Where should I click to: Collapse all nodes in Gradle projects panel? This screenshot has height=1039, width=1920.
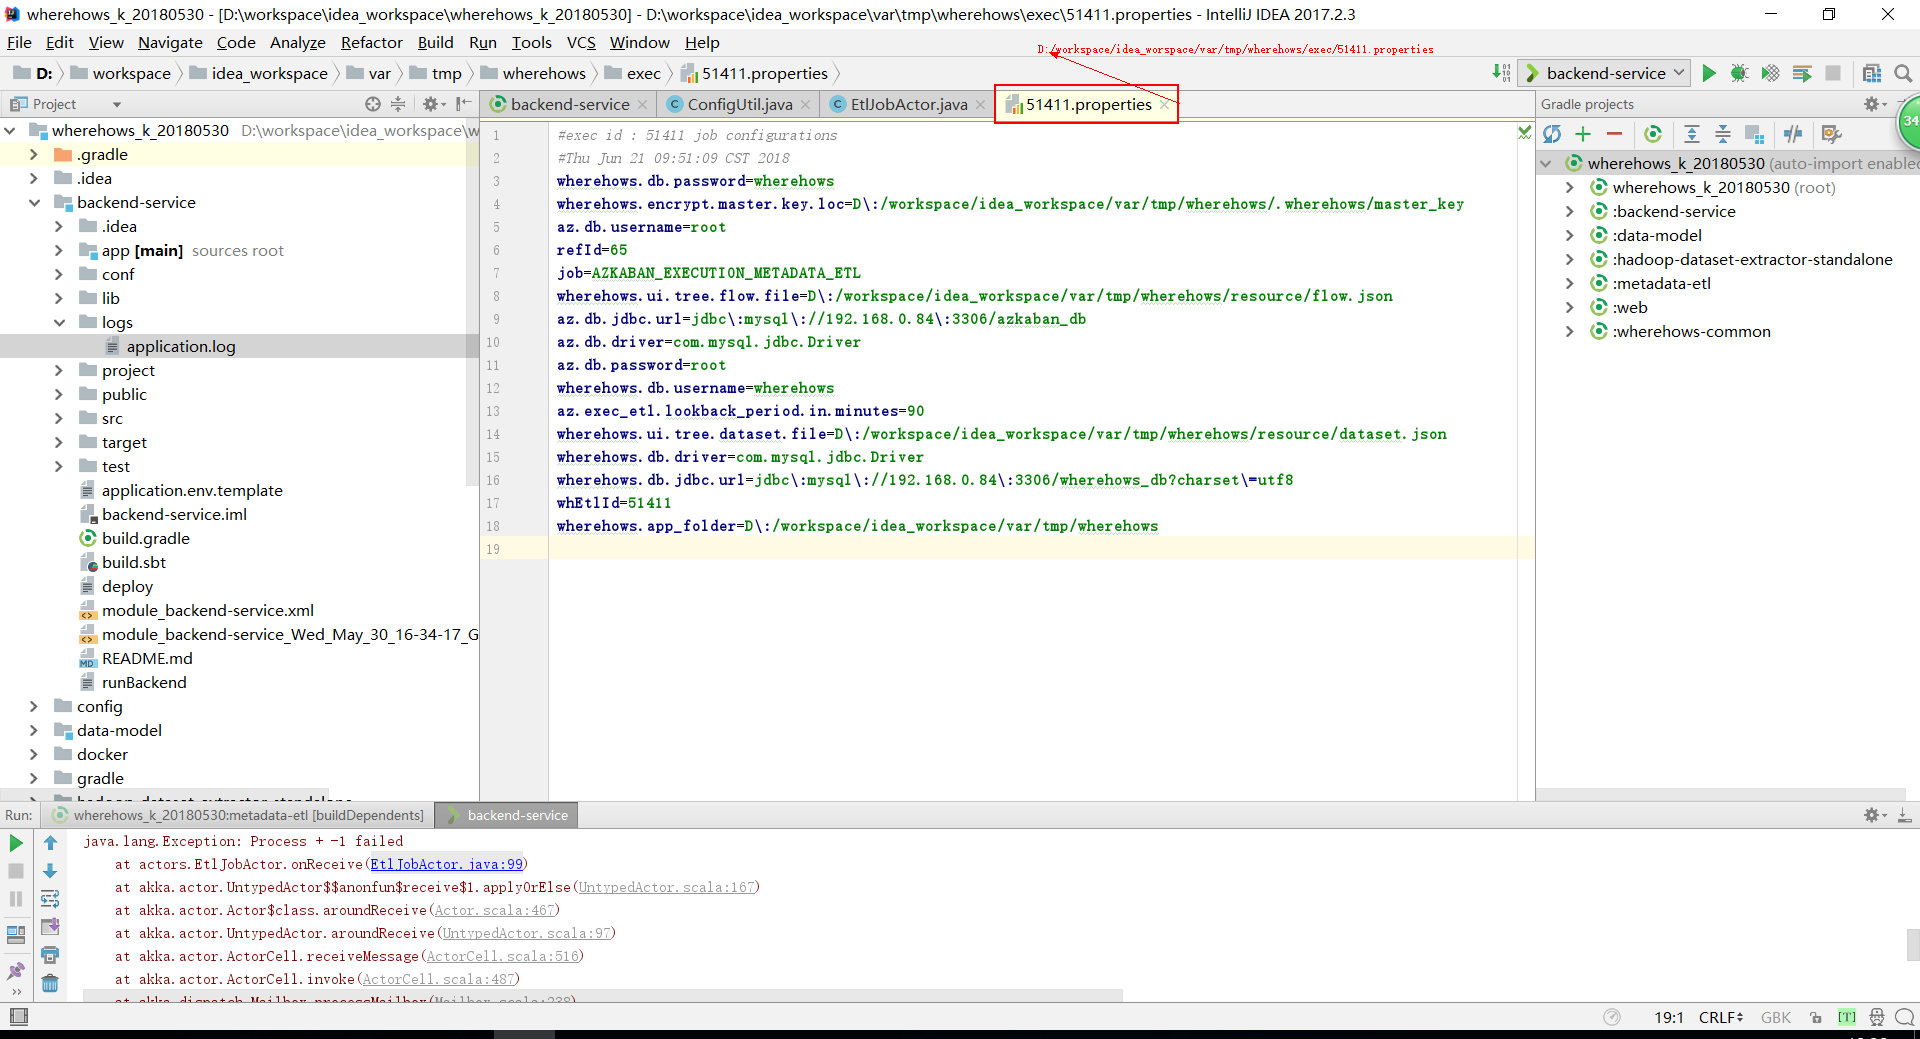1723,134
